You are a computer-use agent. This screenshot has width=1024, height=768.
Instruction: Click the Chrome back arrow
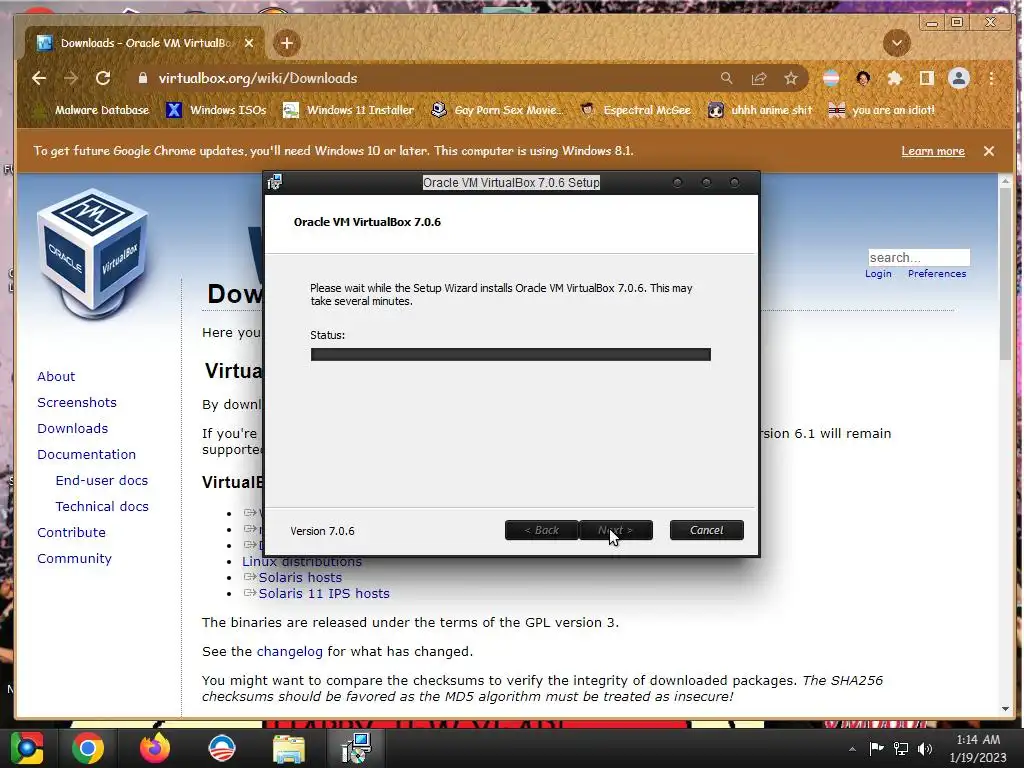pyautogui.click(x=39, y=78)
